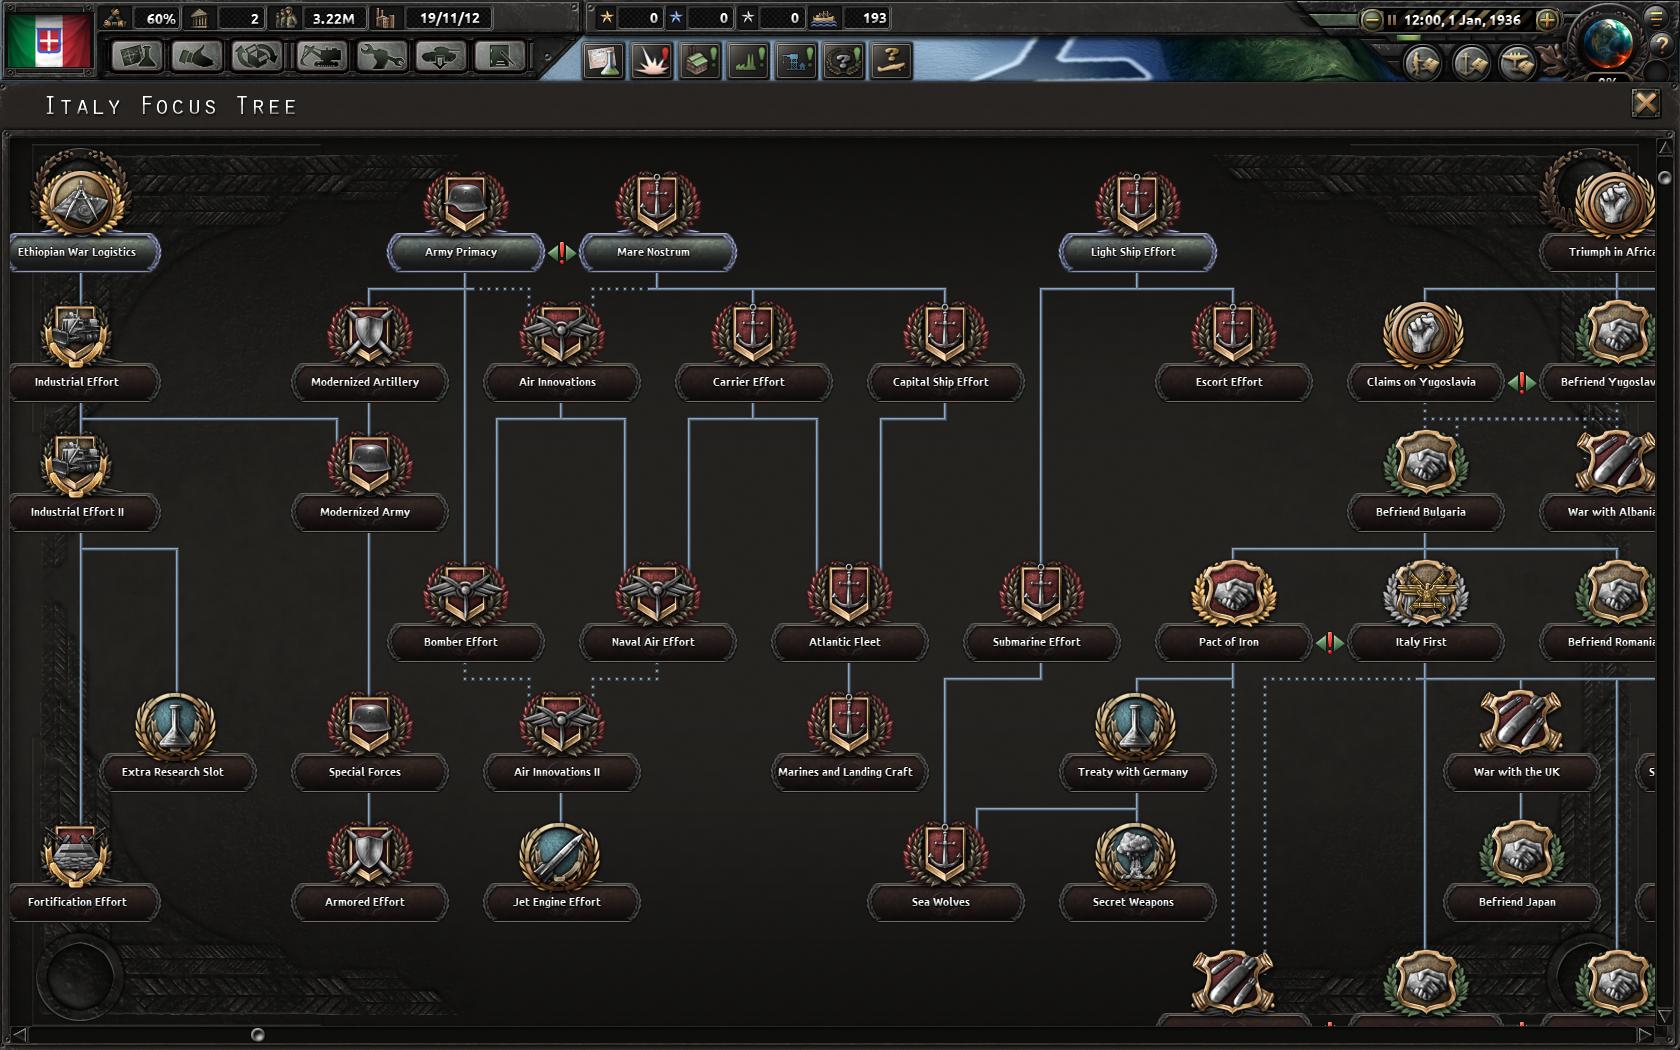This screenshot has width=1680, height=1050.
Task: Select the air plane map mode icon
Action: (1518, 63)
